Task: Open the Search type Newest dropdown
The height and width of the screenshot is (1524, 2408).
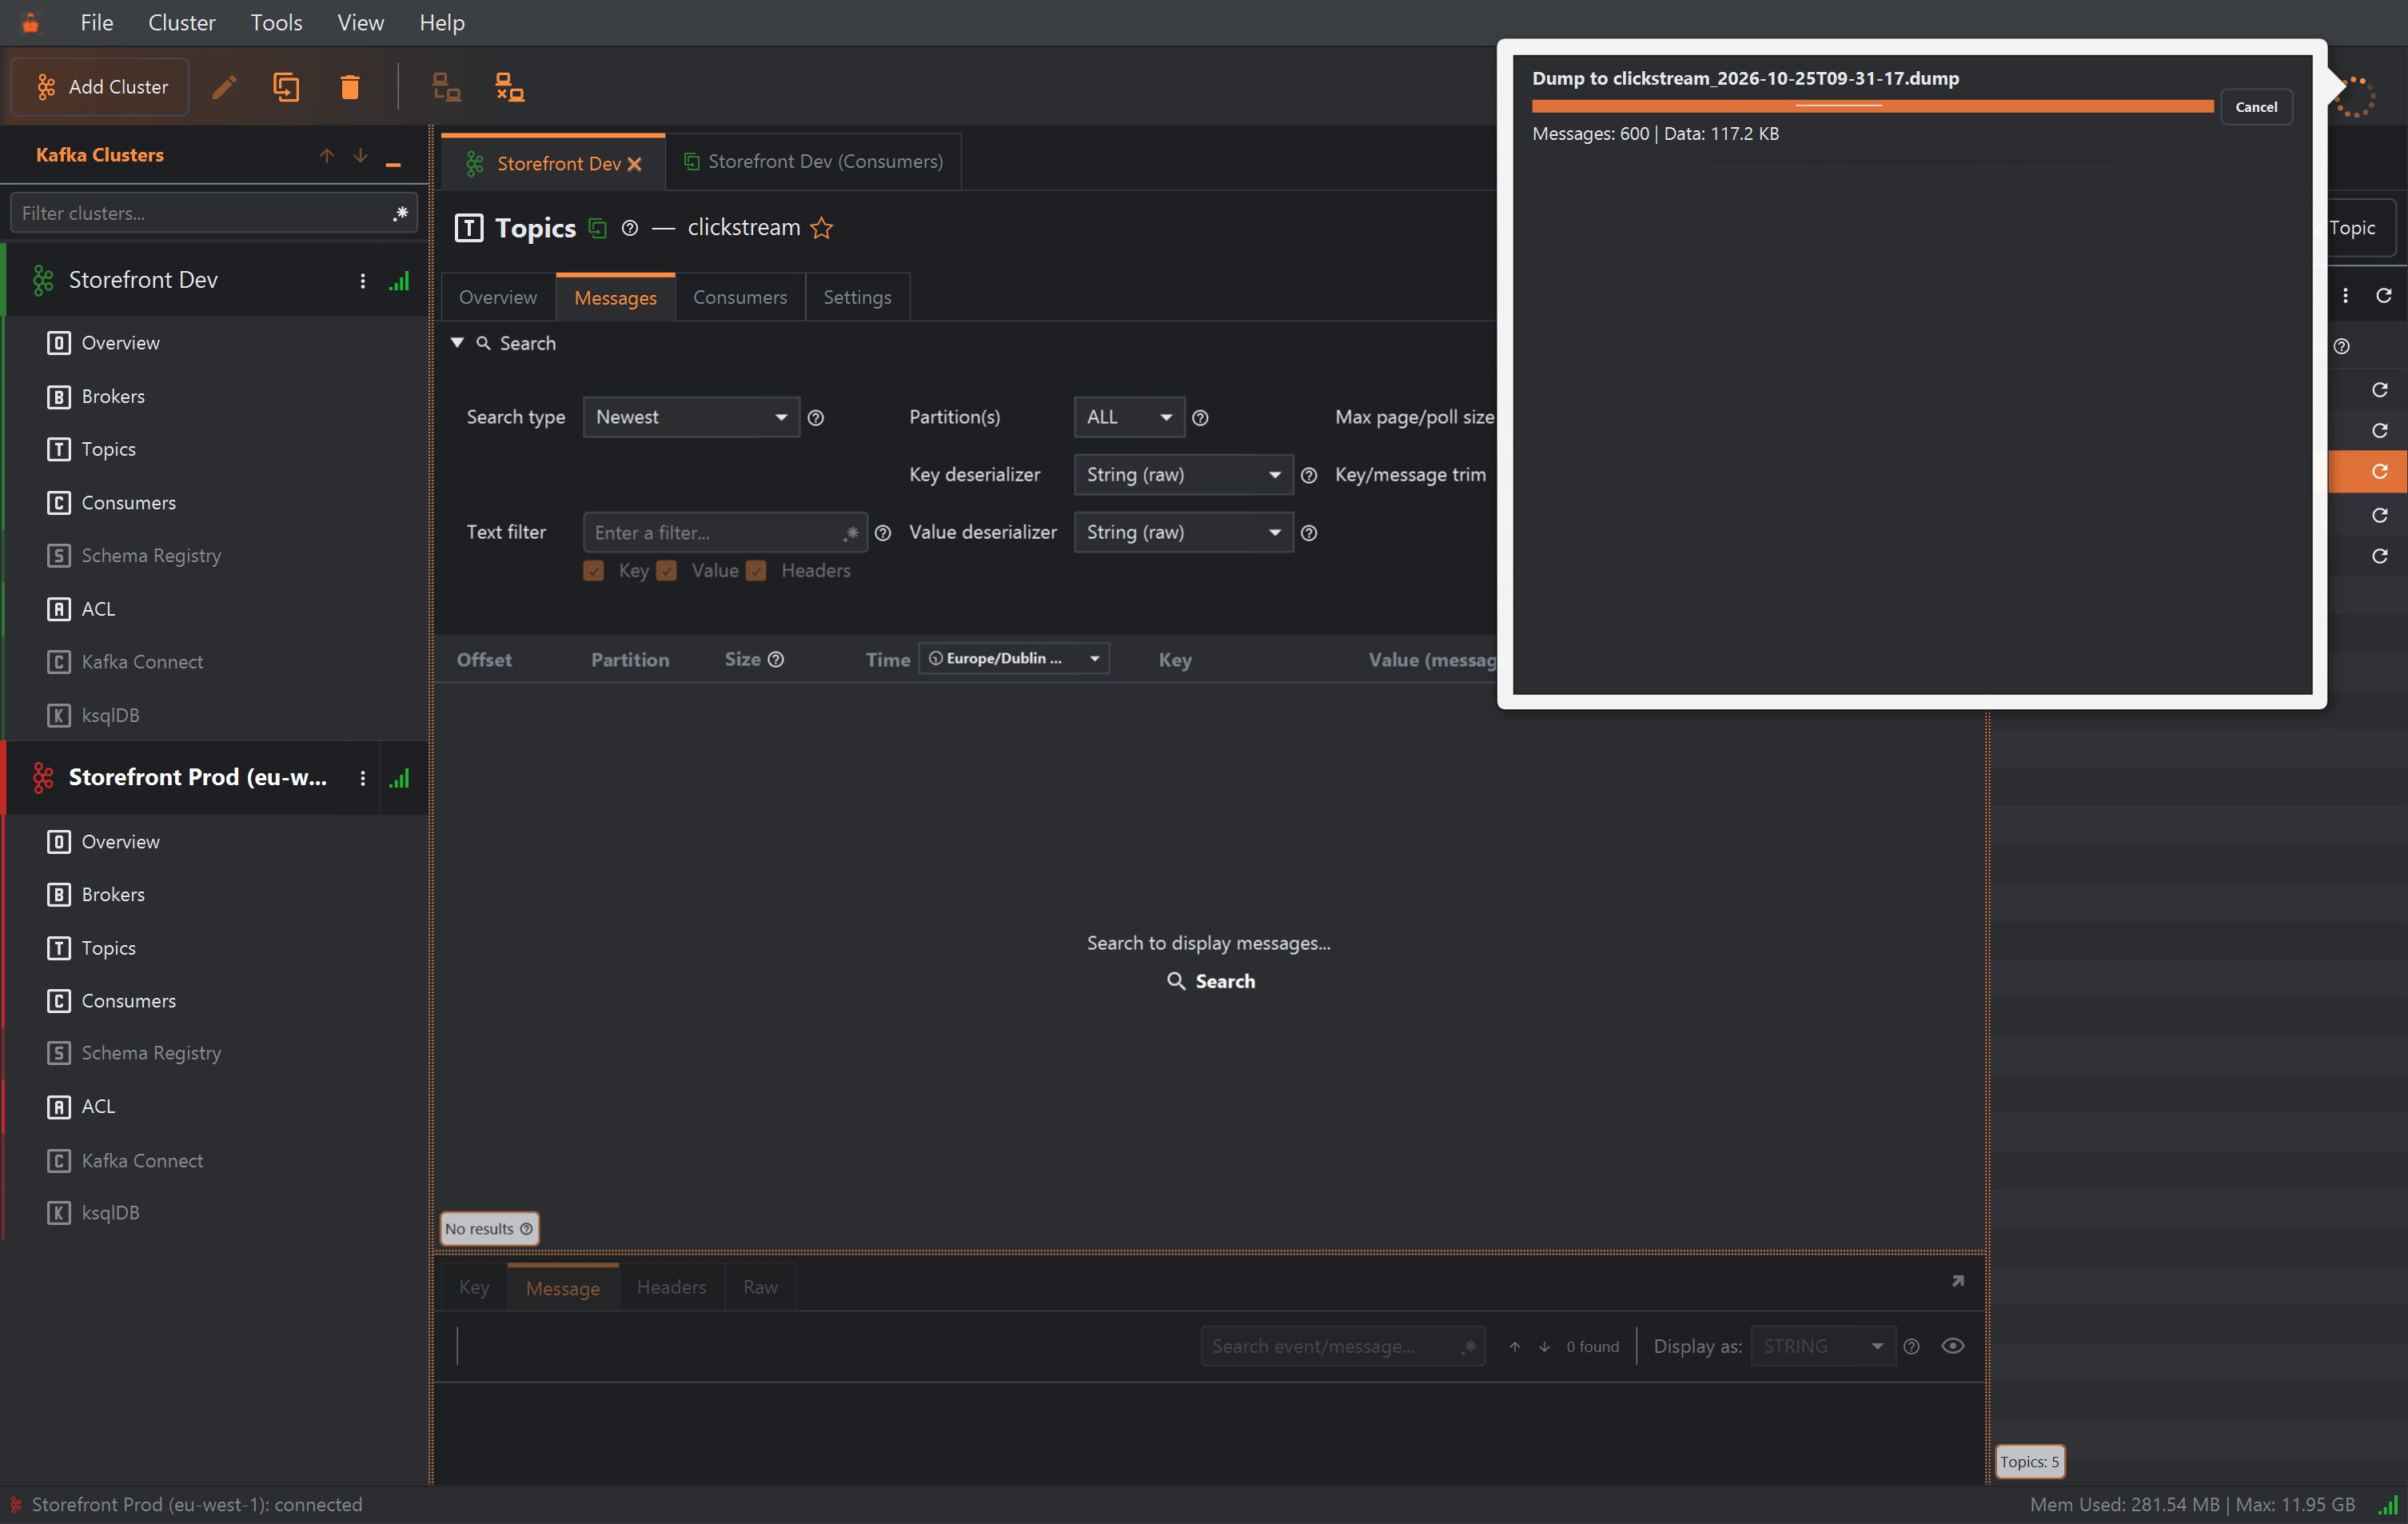Action: pos(691,417)
